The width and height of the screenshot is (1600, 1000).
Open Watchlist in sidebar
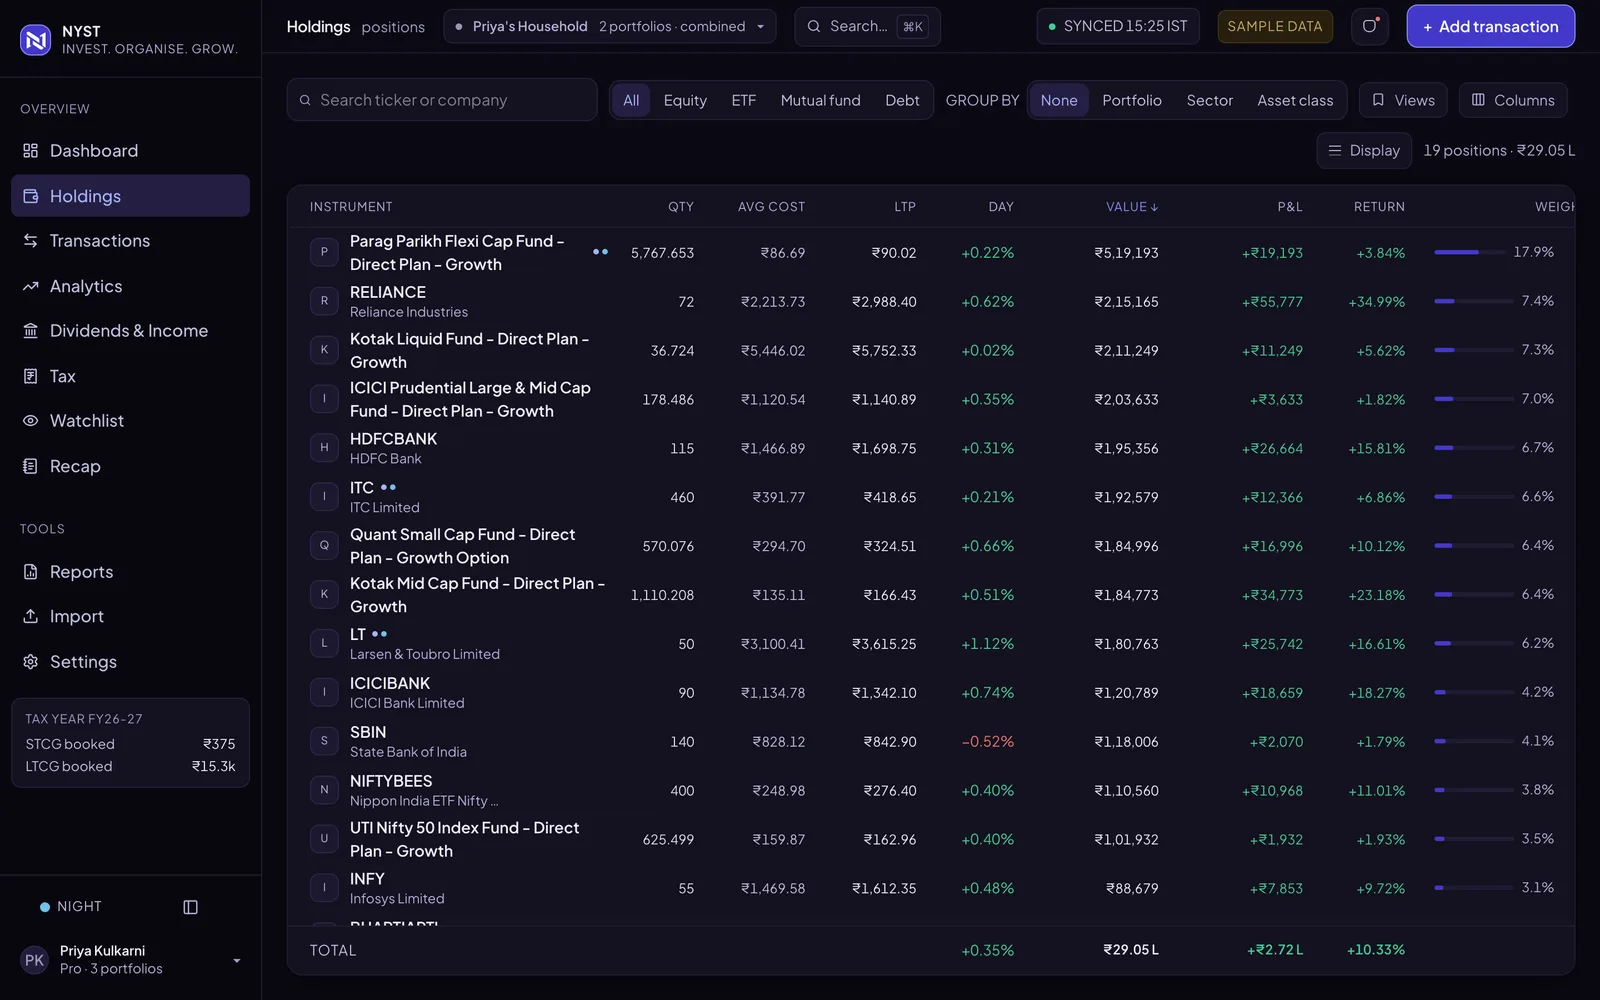coord(130,421)
